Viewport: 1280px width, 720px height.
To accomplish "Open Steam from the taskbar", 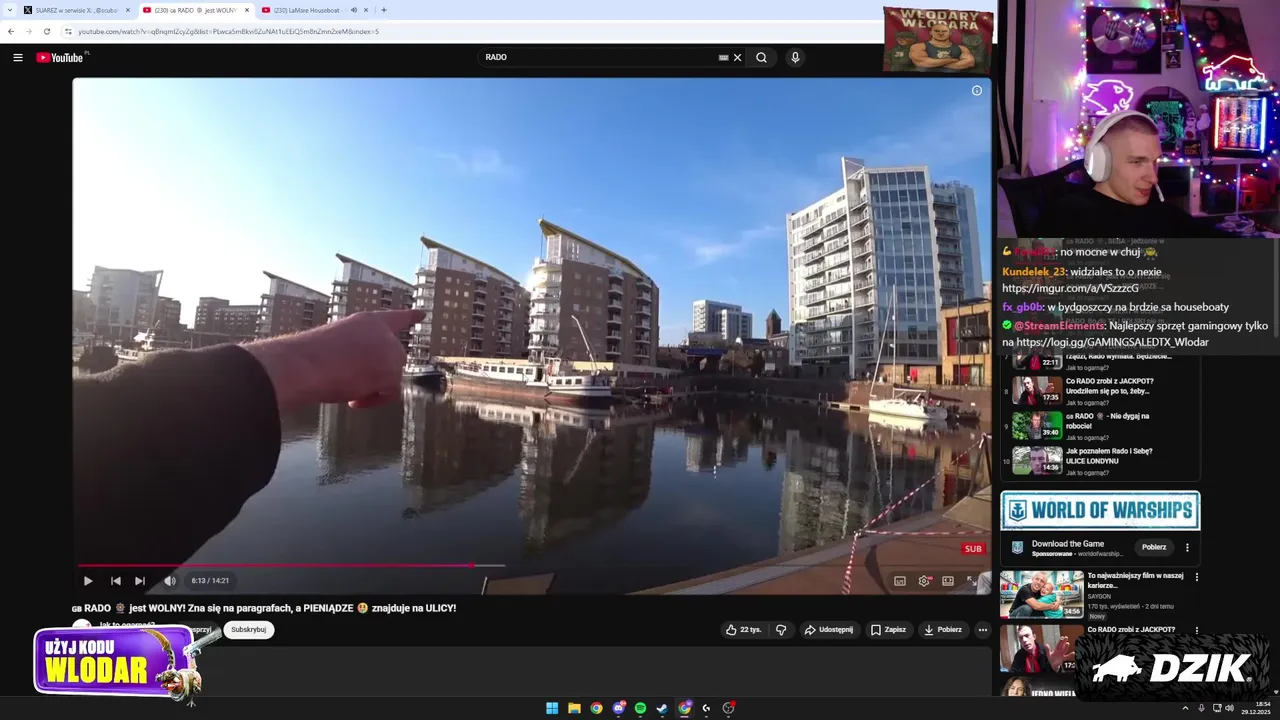I will 662,708.
